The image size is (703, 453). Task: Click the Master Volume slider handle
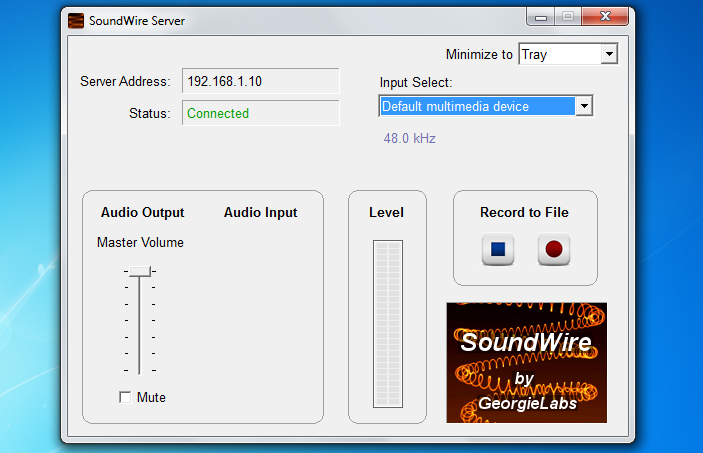point(140,271)
